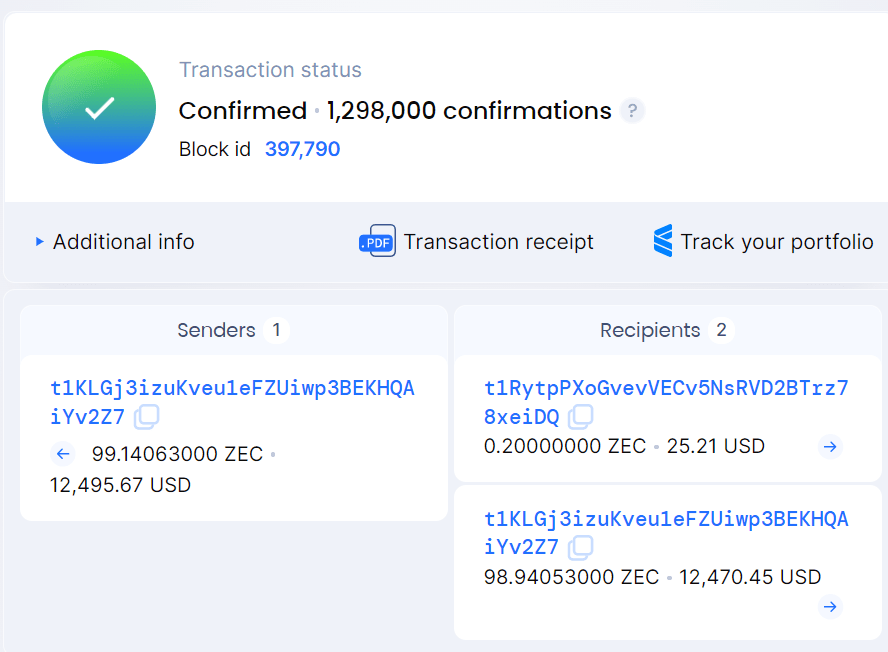888x652 pixels.
Task: Copy the recipient address ending 8xeiDQ
Action: 581,417
